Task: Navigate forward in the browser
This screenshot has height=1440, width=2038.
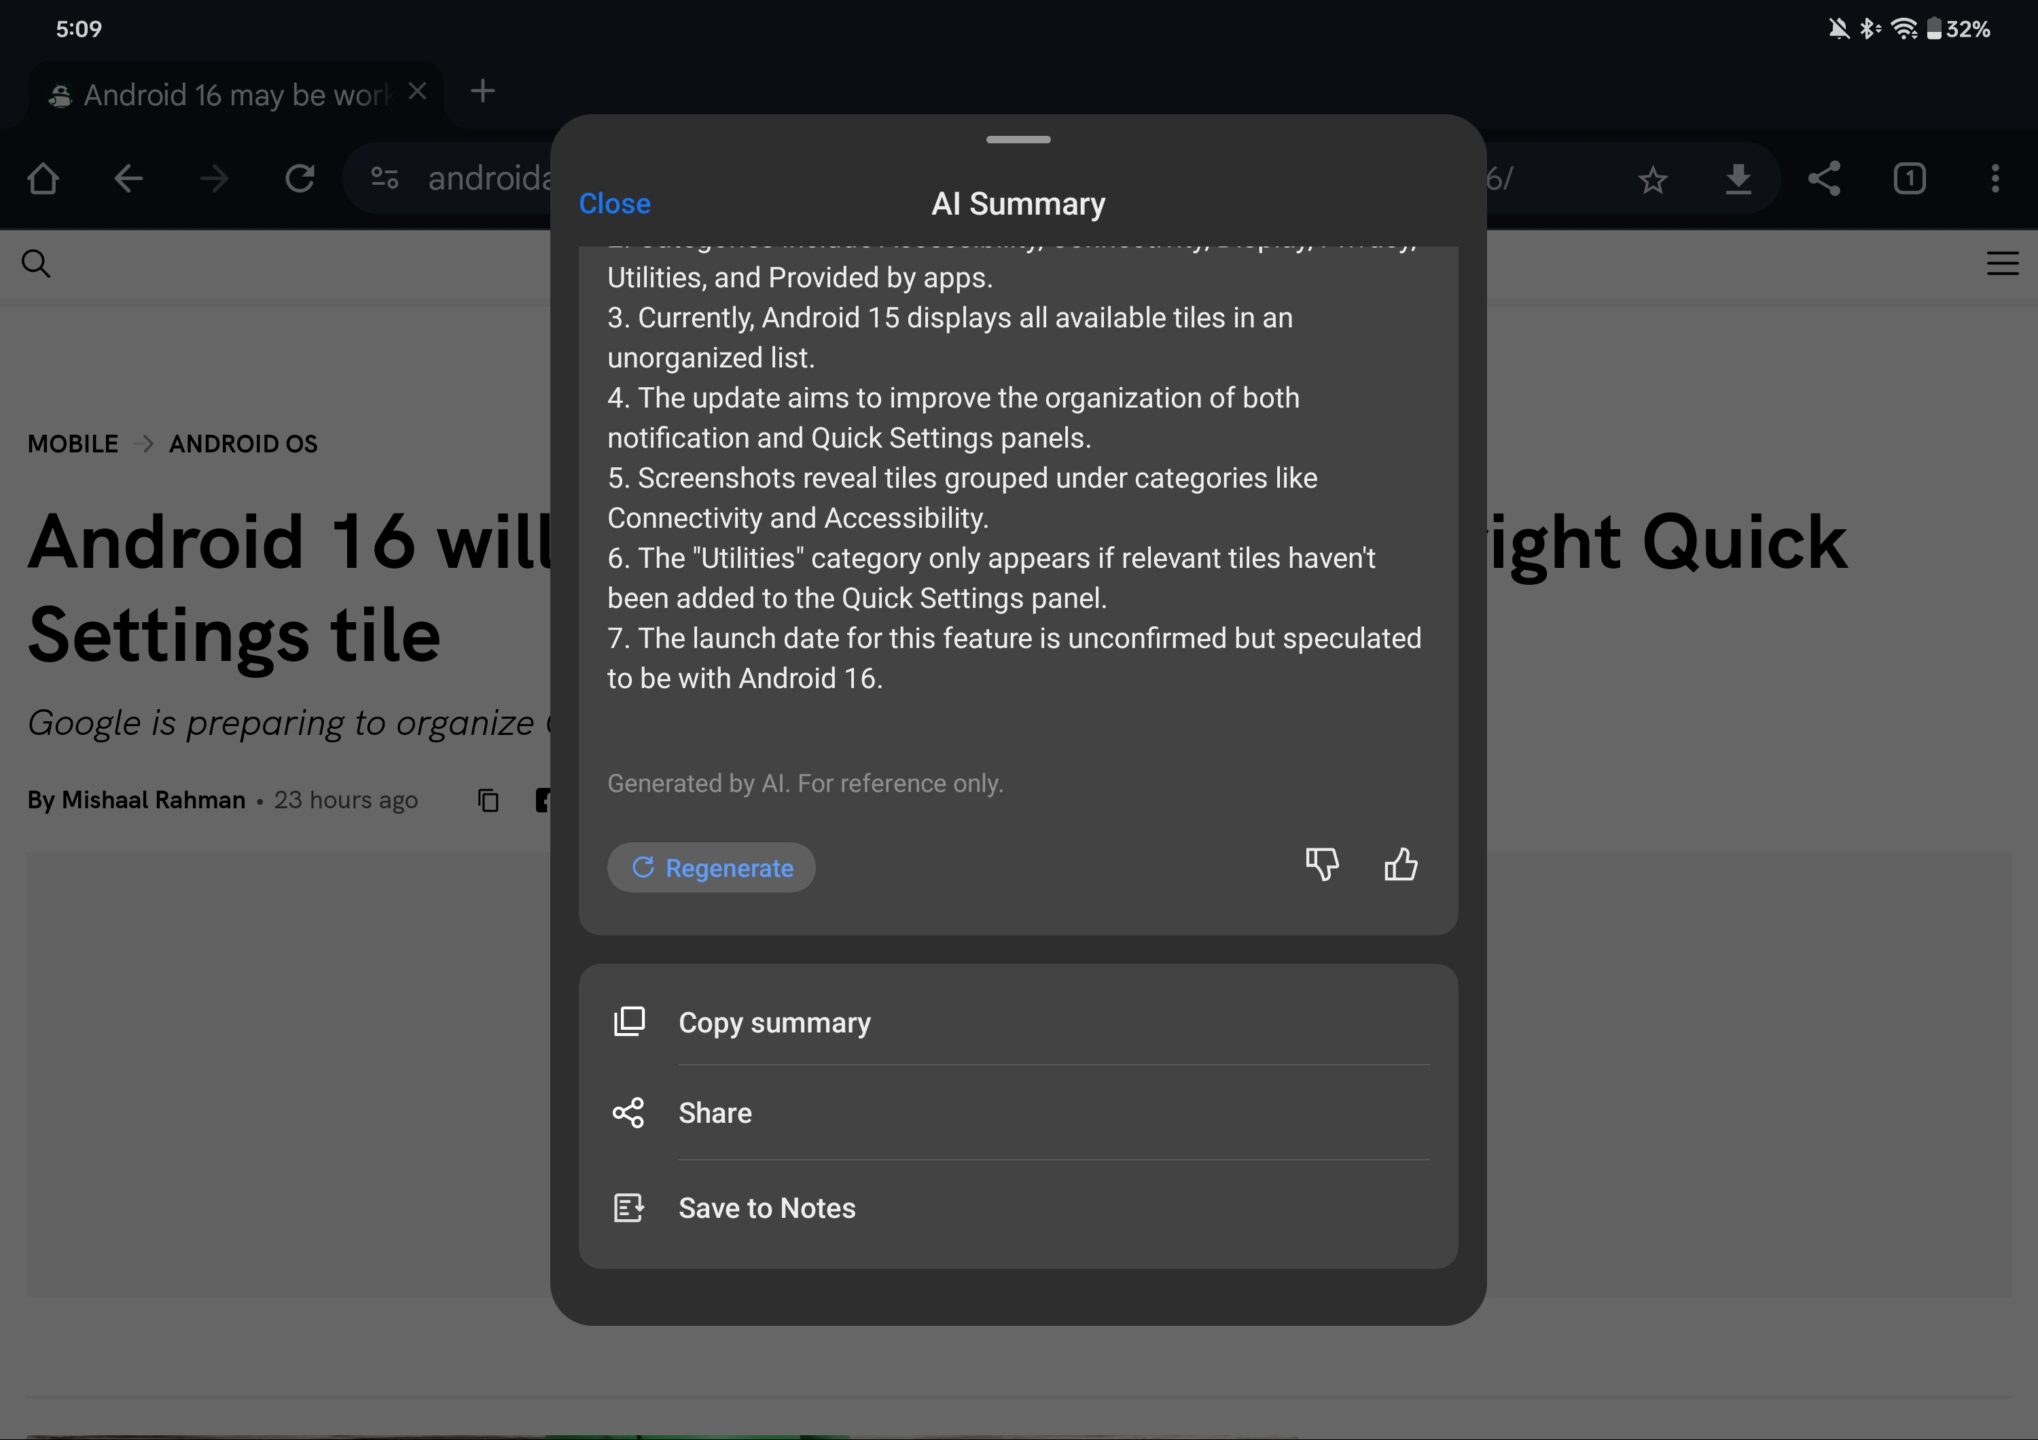Action: click(214, 179)
